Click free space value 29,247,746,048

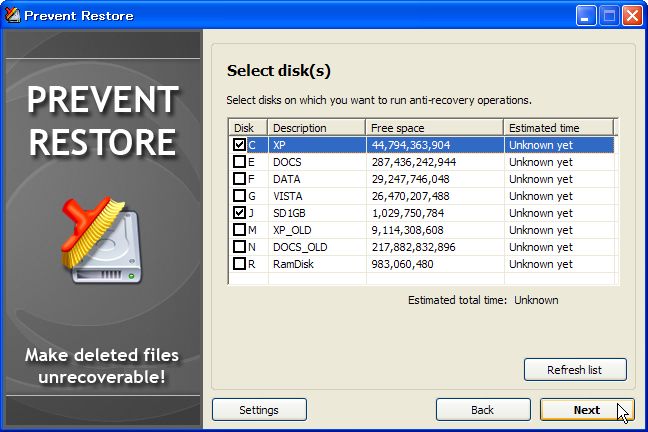pyautogui.click(x=410, y=179)
